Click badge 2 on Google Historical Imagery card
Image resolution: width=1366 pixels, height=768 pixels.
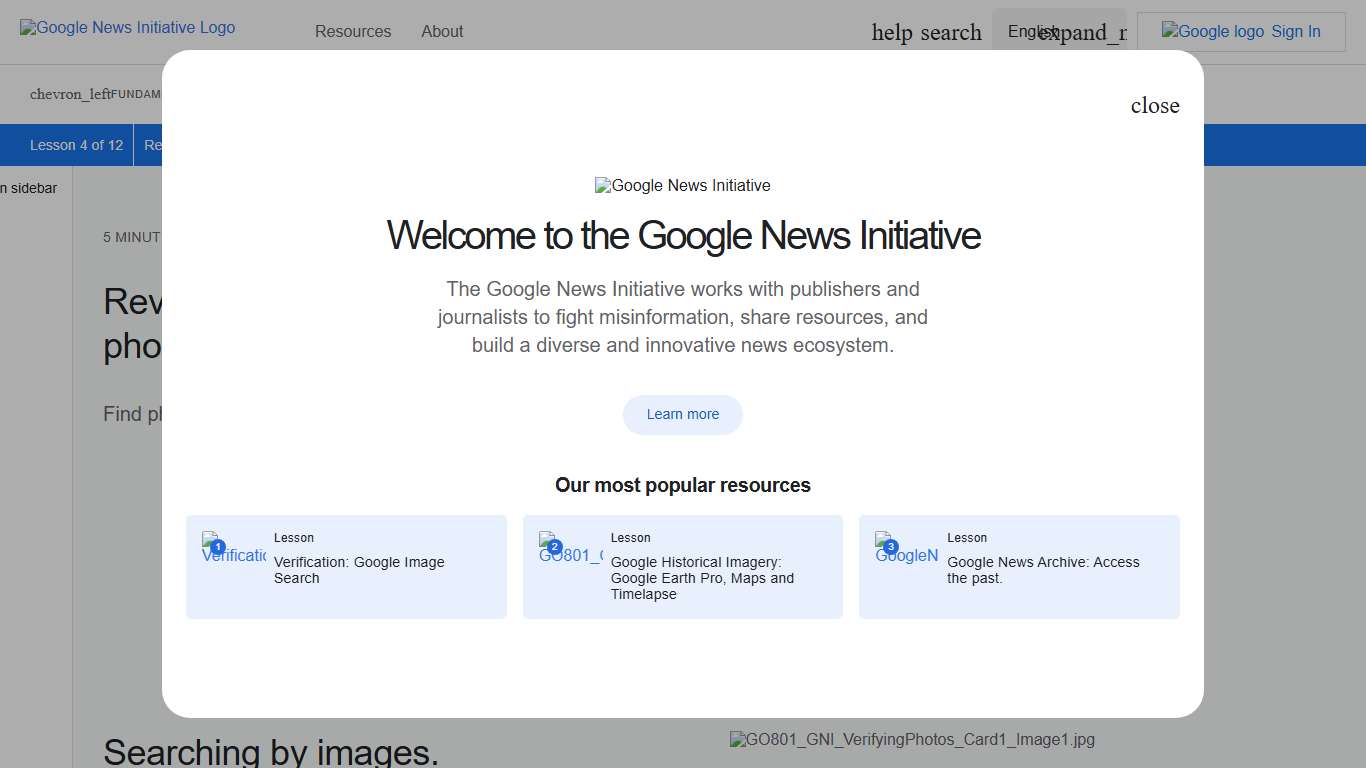pos(553,547)
